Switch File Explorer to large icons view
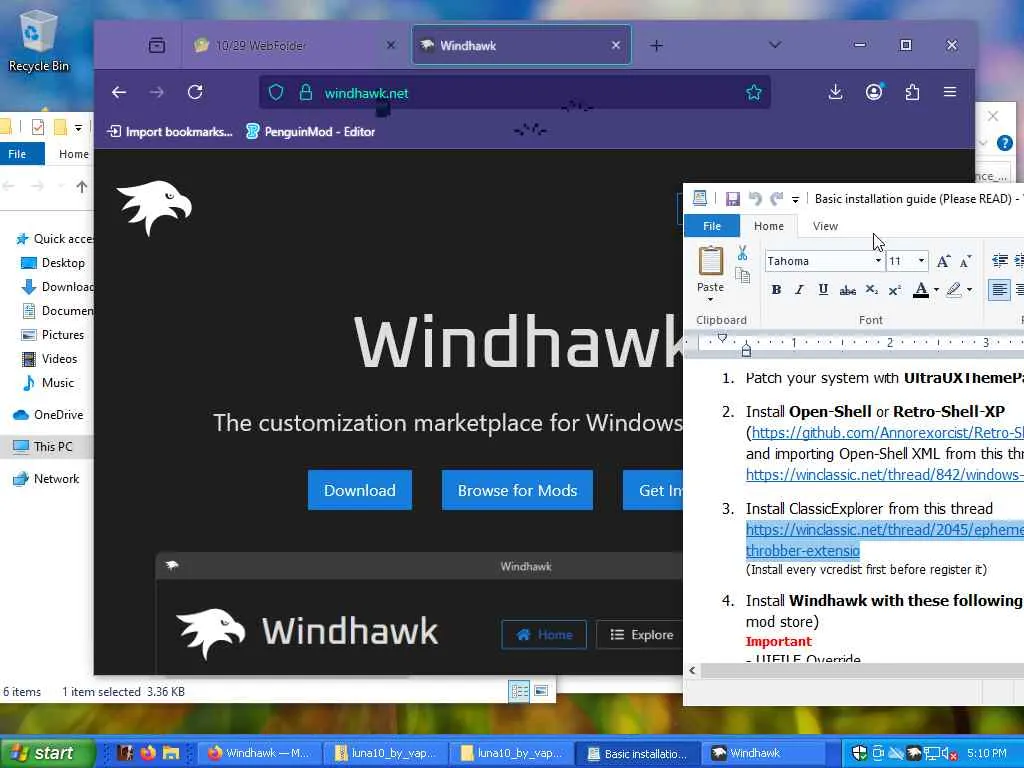The width and height of the screenshot is (1024, 768). (x=541, y=691)
